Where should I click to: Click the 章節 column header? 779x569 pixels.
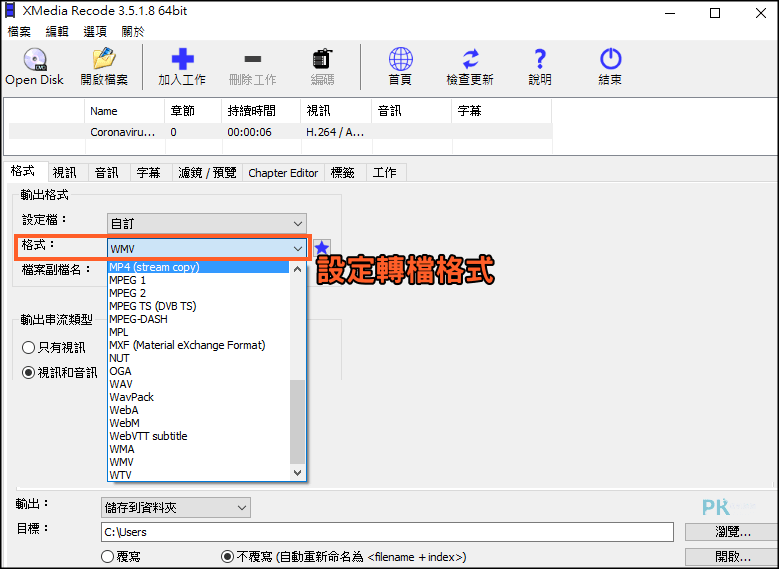[x=193, y=111]
